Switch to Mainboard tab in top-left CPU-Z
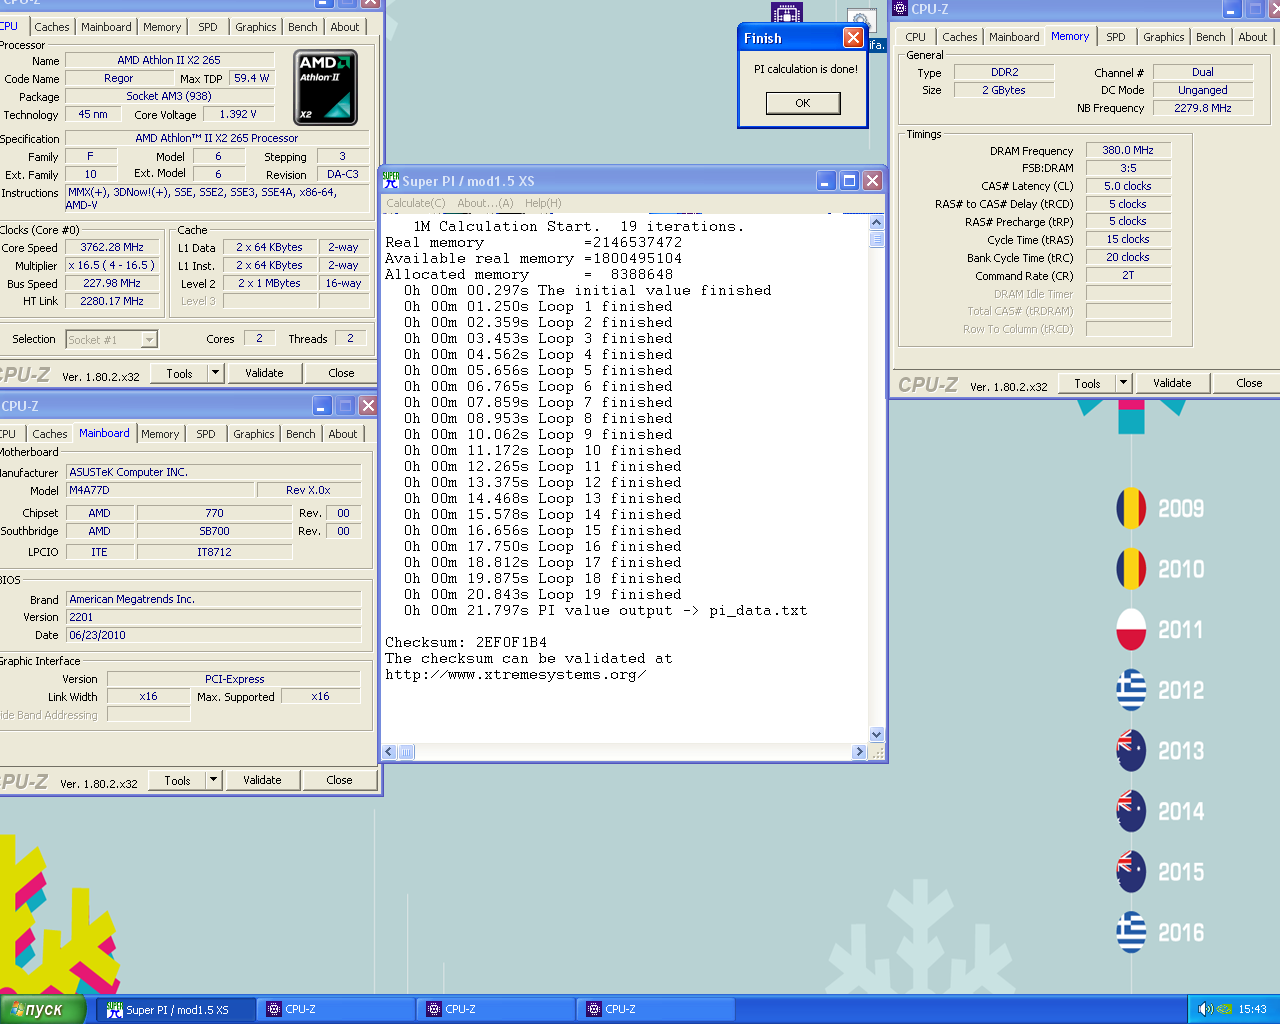Screen dimensions: 1280x1024 pos(106,27)
